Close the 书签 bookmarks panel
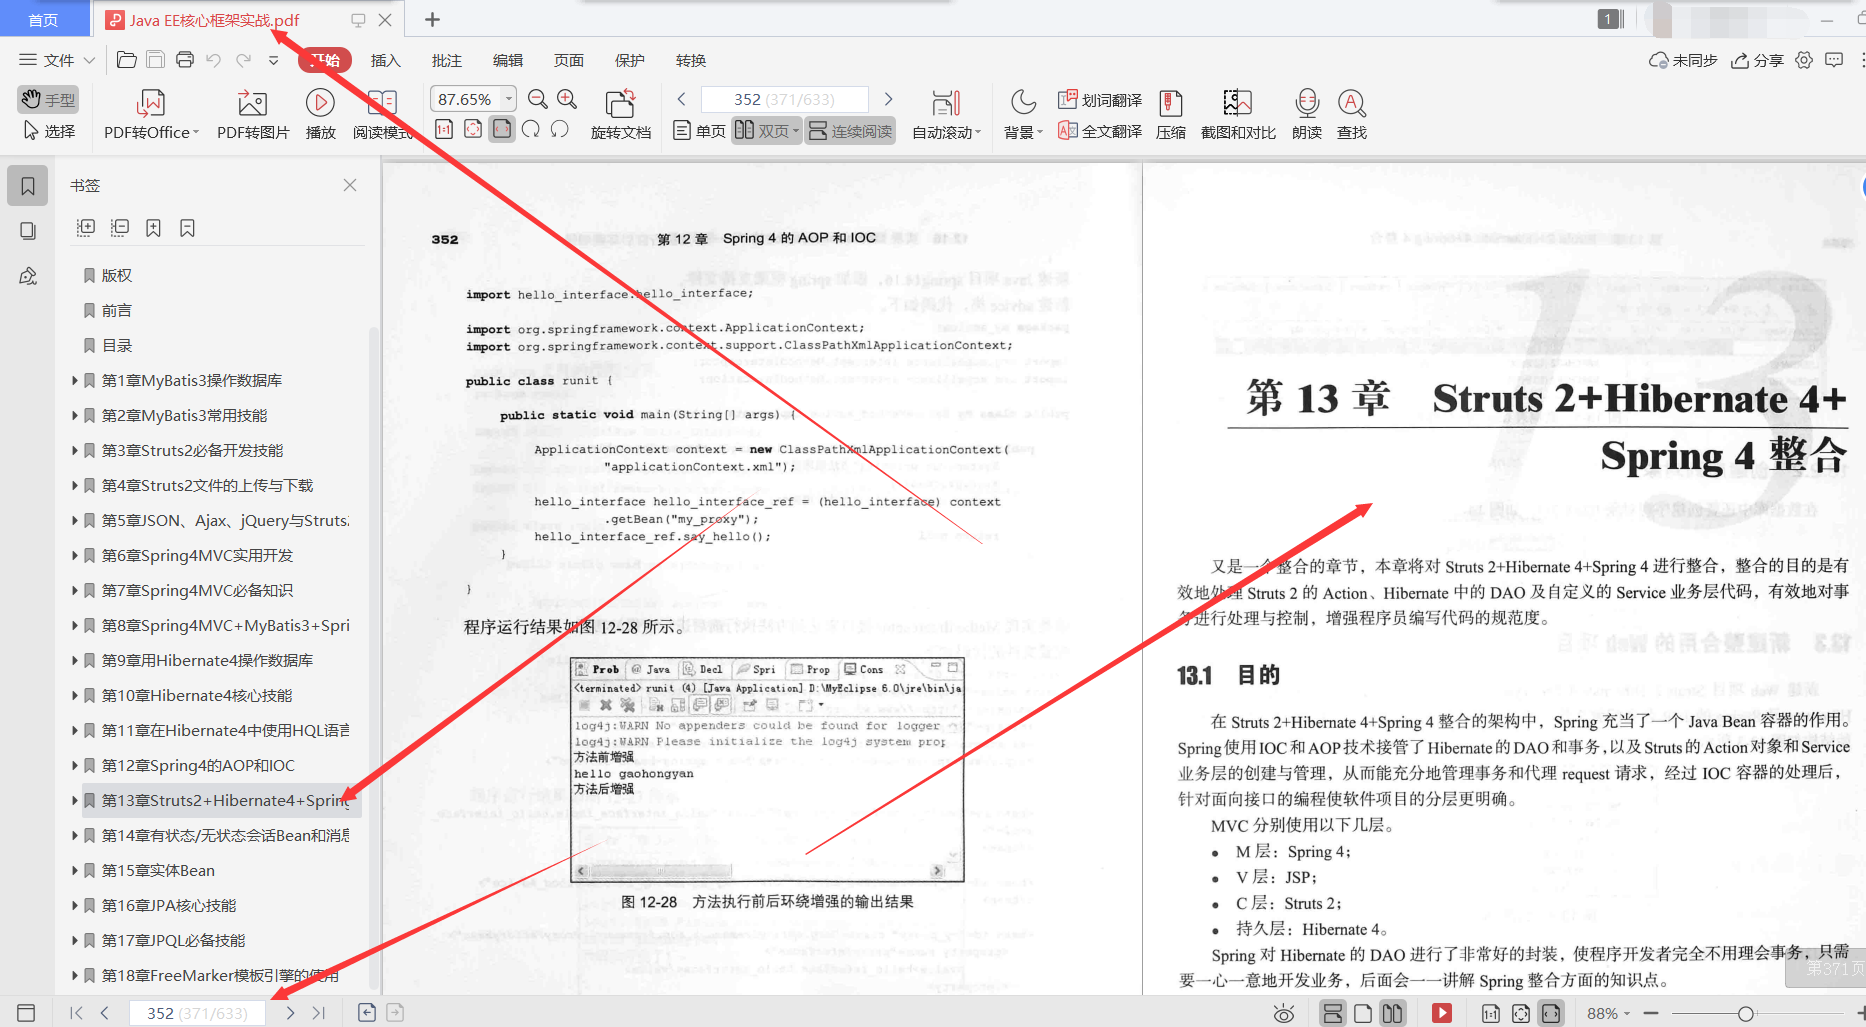This screenshot has width=1866, height=1027. click(350, 185)
